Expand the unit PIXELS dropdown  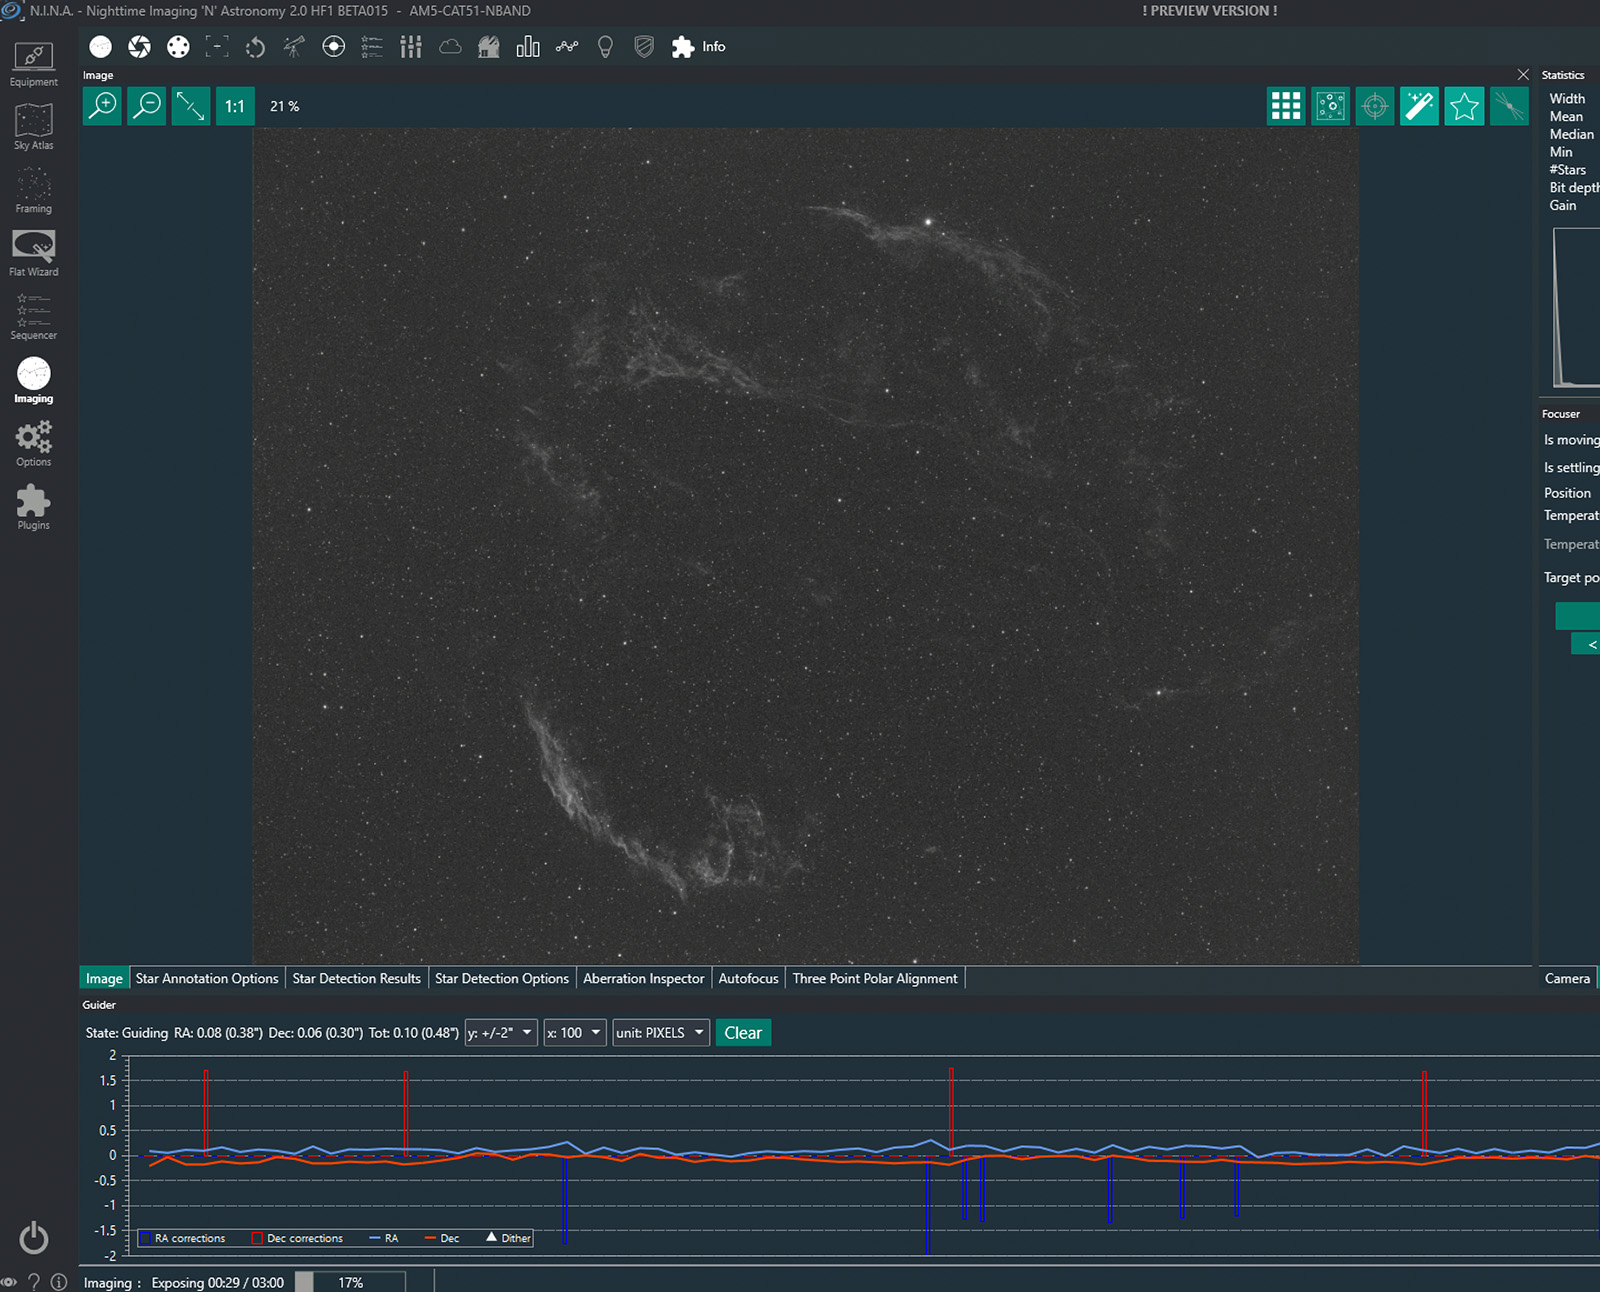pyautogui.click(x=660, y=1033)
